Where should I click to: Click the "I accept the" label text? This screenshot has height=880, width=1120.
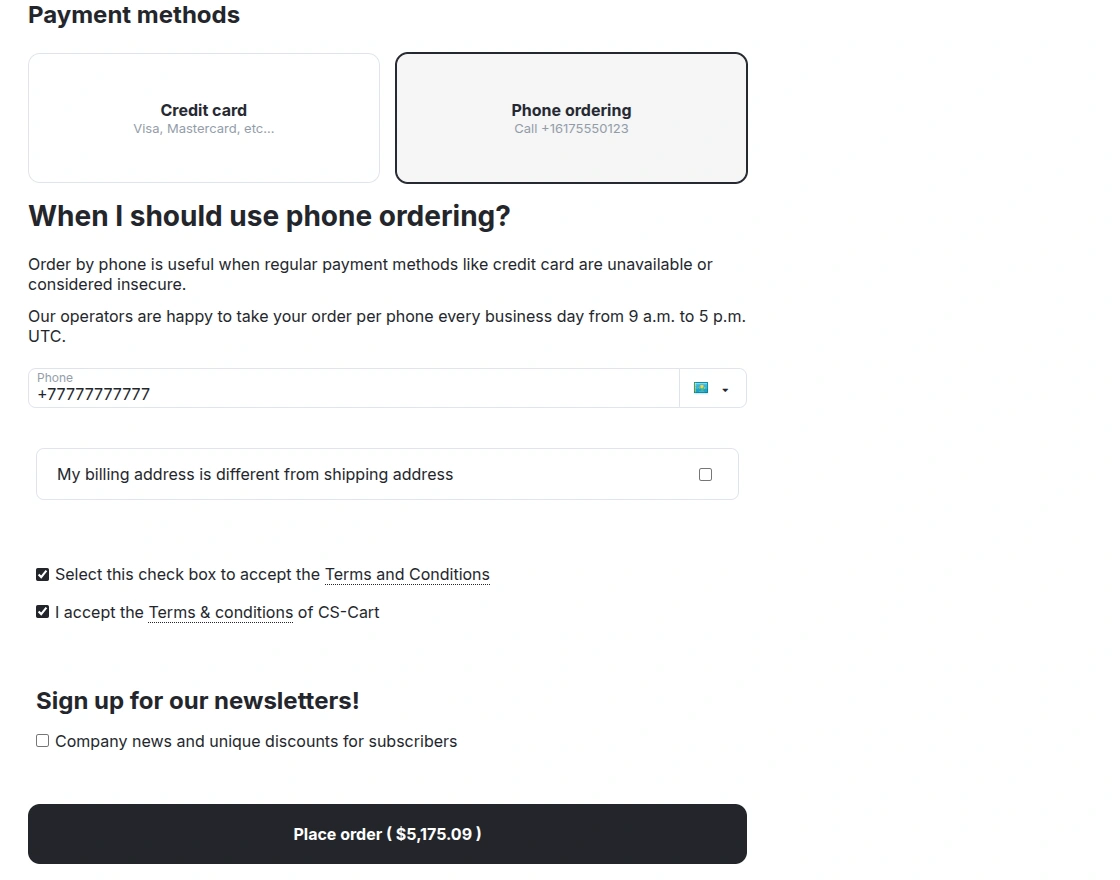pos(100,612)
